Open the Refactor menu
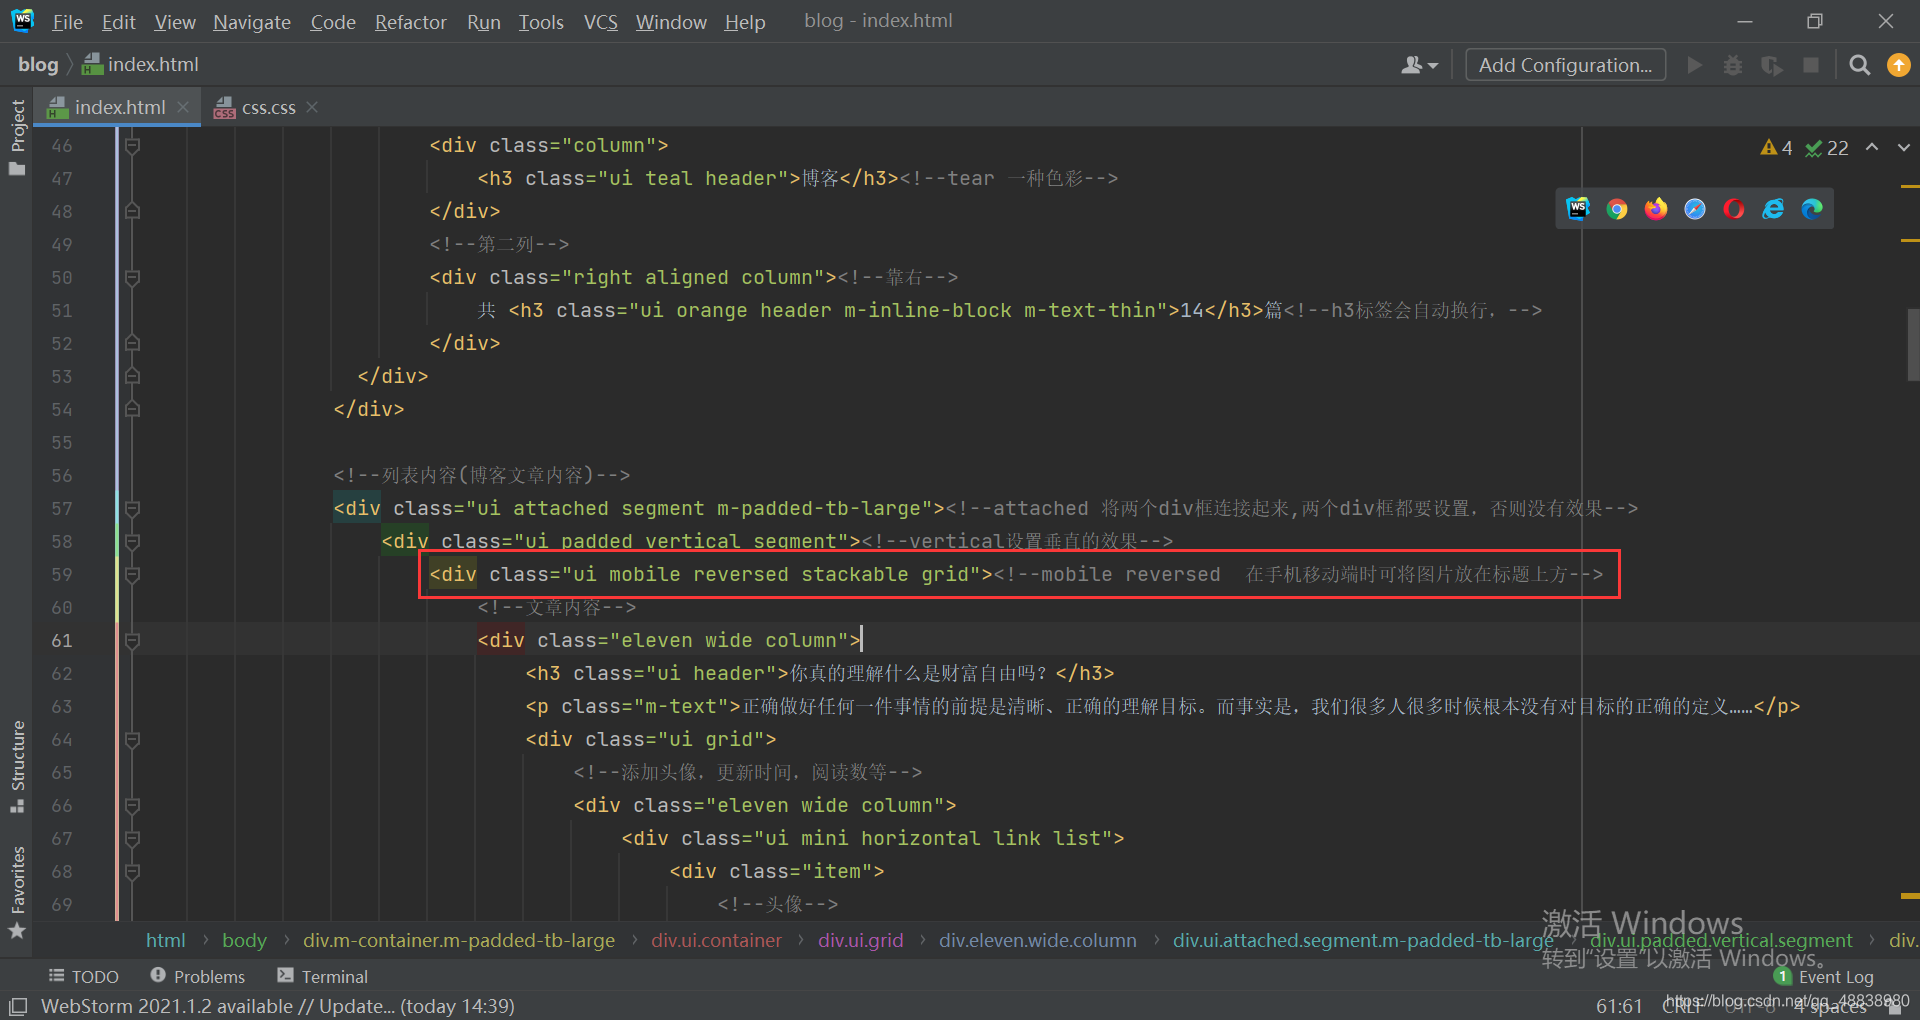The height and width of the screenshot is (1020, 1920). pos(410,22)
